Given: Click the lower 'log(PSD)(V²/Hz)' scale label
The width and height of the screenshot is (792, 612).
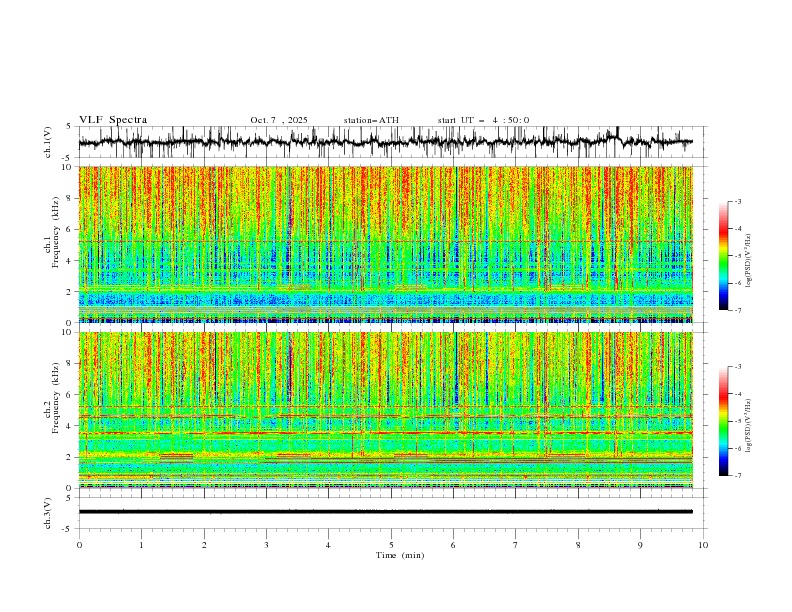Looking at the screenshot, I should 749,426.
